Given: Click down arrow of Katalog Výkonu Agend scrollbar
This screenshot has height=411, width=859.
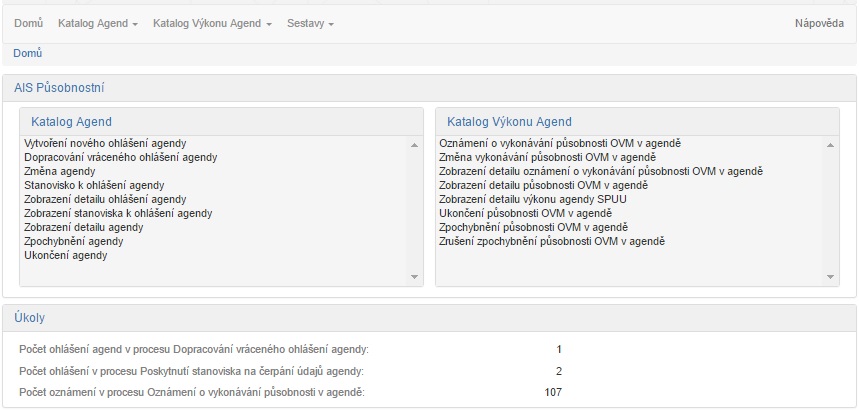Looking at the screenshot, I should [831, 277].
